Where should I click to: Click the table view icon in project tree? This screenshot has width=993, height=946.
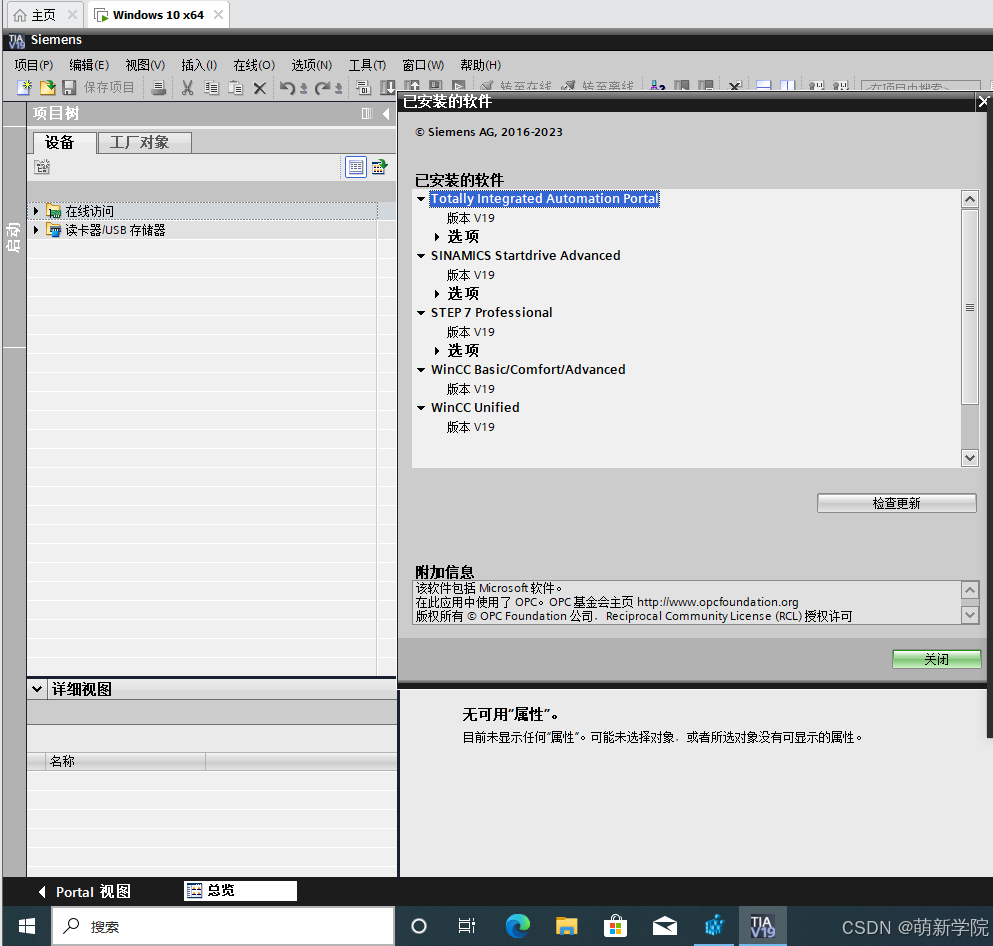[x=356, y=167]
